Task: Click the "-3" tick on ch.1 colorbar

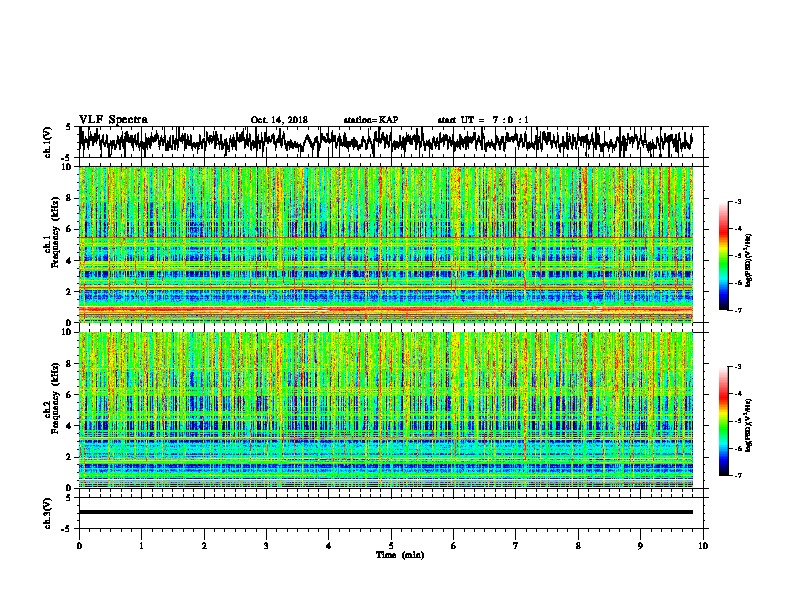Action: click(x=738, y=201)
